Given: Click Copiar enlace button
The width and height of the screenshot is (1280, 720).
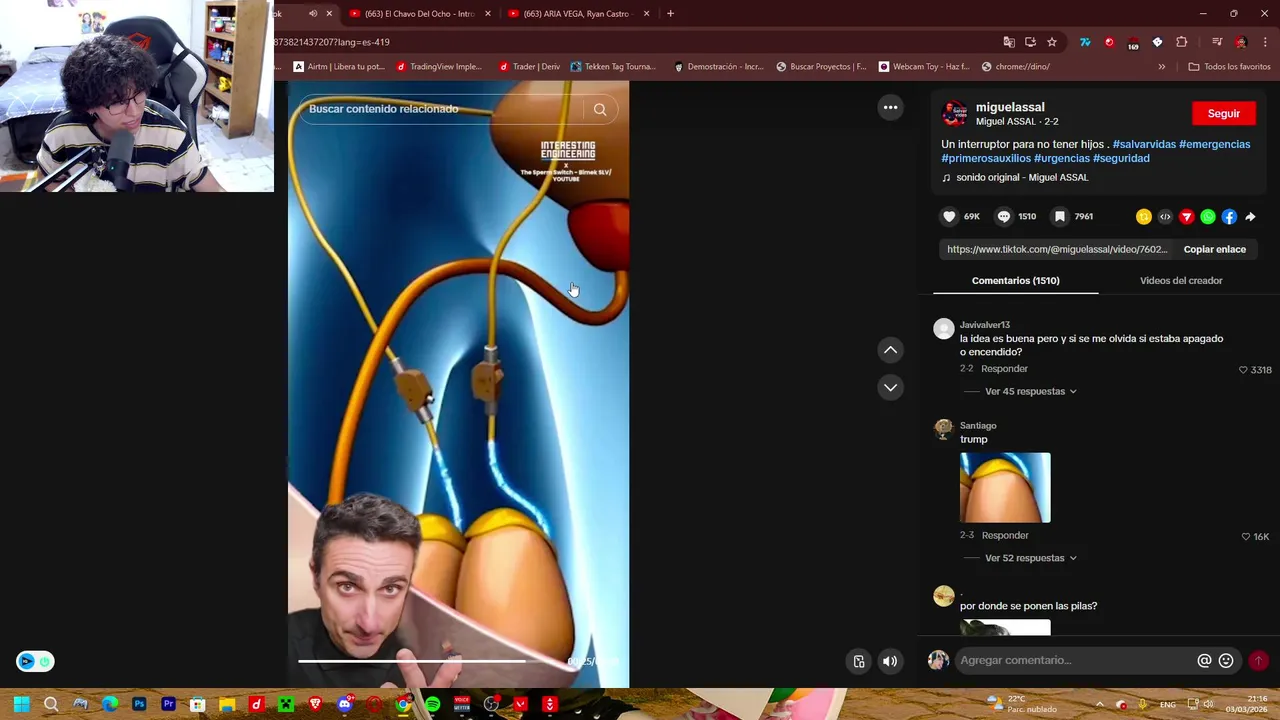Looking at the screenshot, I should pyautogui.click(x=1214, y=249).
